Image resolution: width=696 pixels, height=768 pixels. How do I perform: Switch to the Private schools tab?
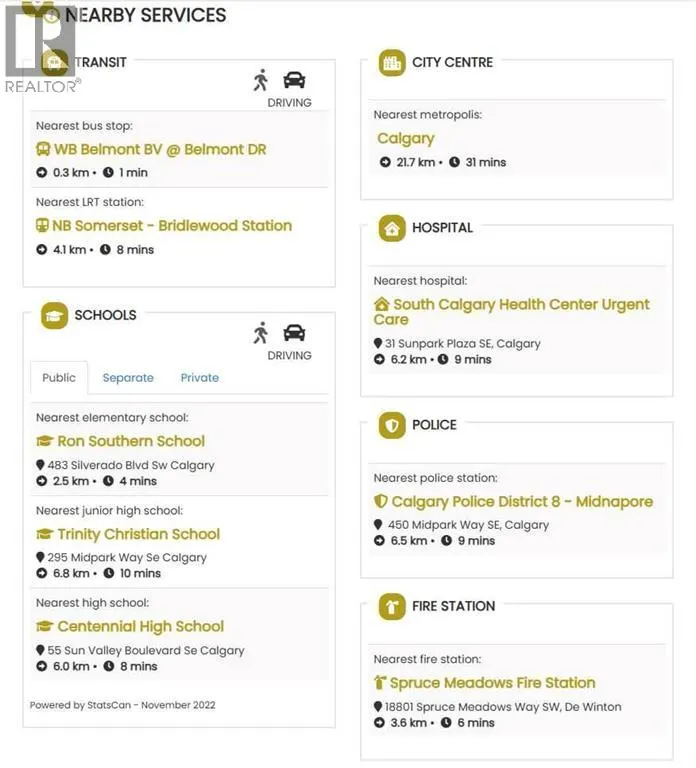[x=199, y=378]
